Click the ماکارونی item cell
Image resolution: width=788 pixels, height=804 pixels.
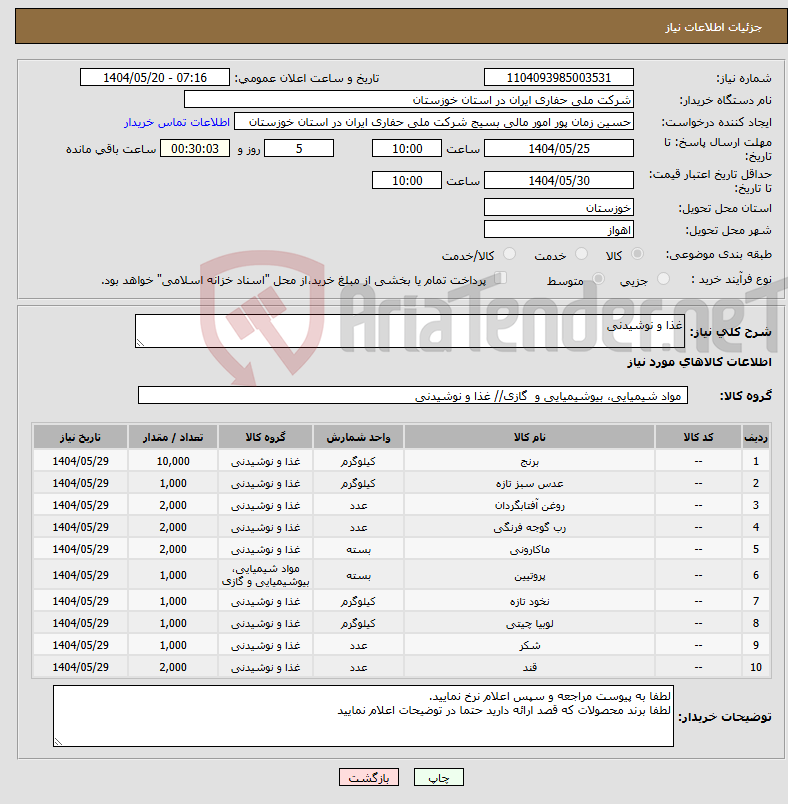pyautogui.click(x=530, y=549)
